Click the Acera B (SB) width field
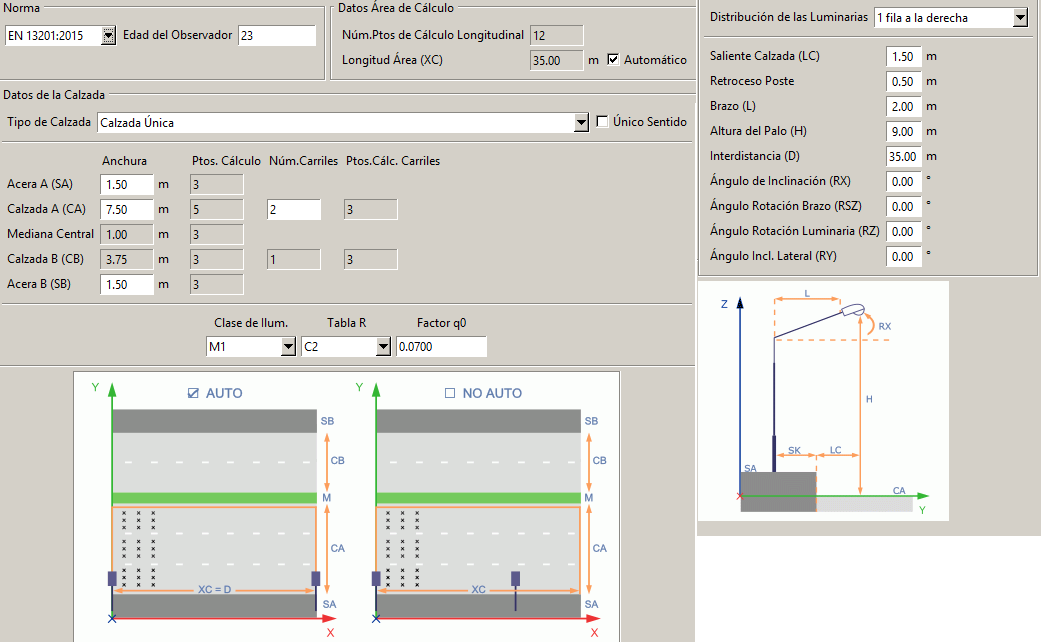This screenshot has height=642, width=1041. [127, 284]
